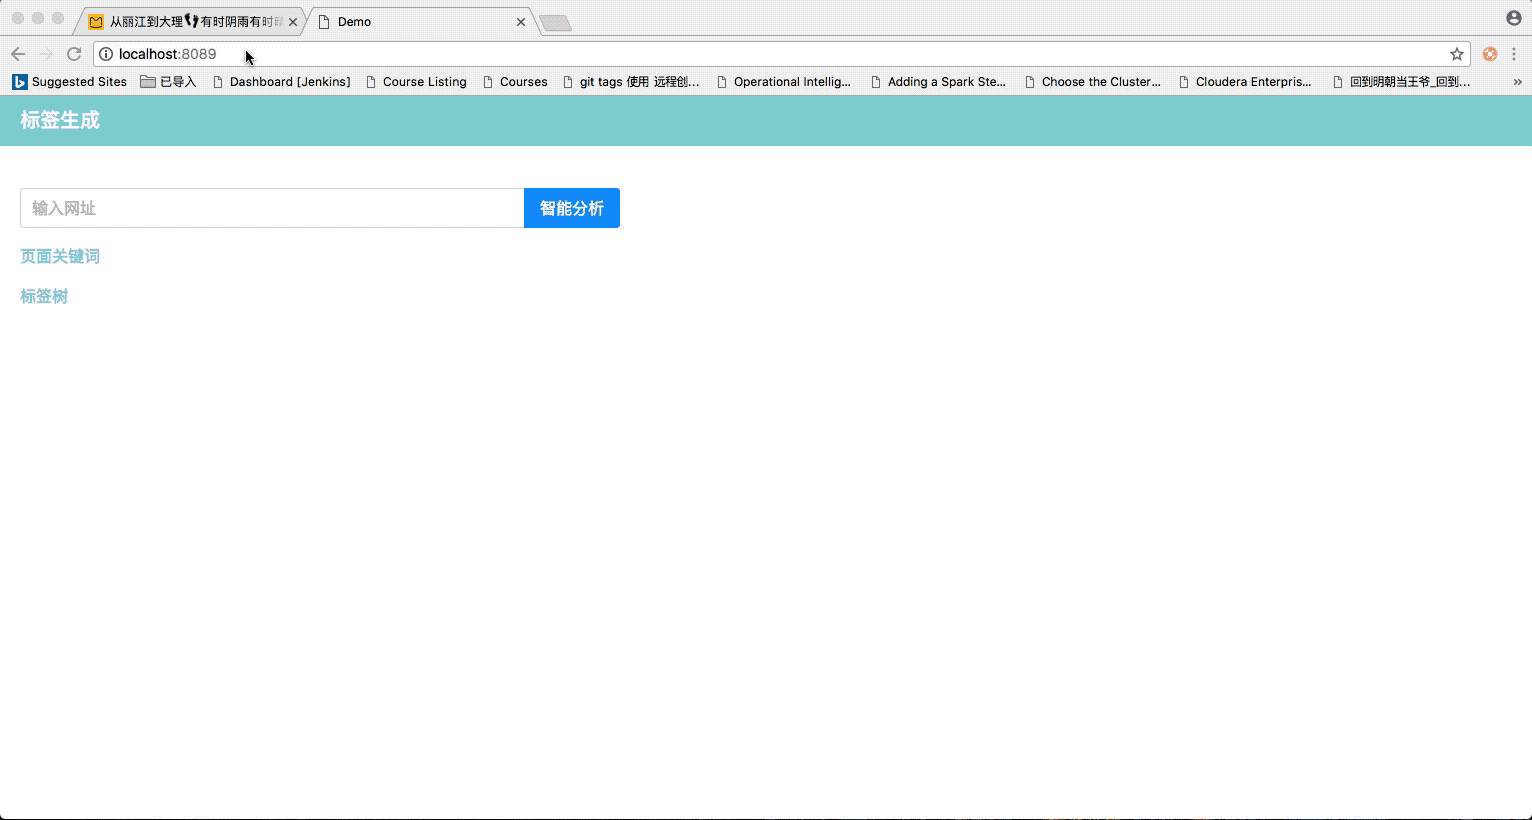Open a new tab
The width and height of the screenshot is (1532, 820).
point(555,23)
